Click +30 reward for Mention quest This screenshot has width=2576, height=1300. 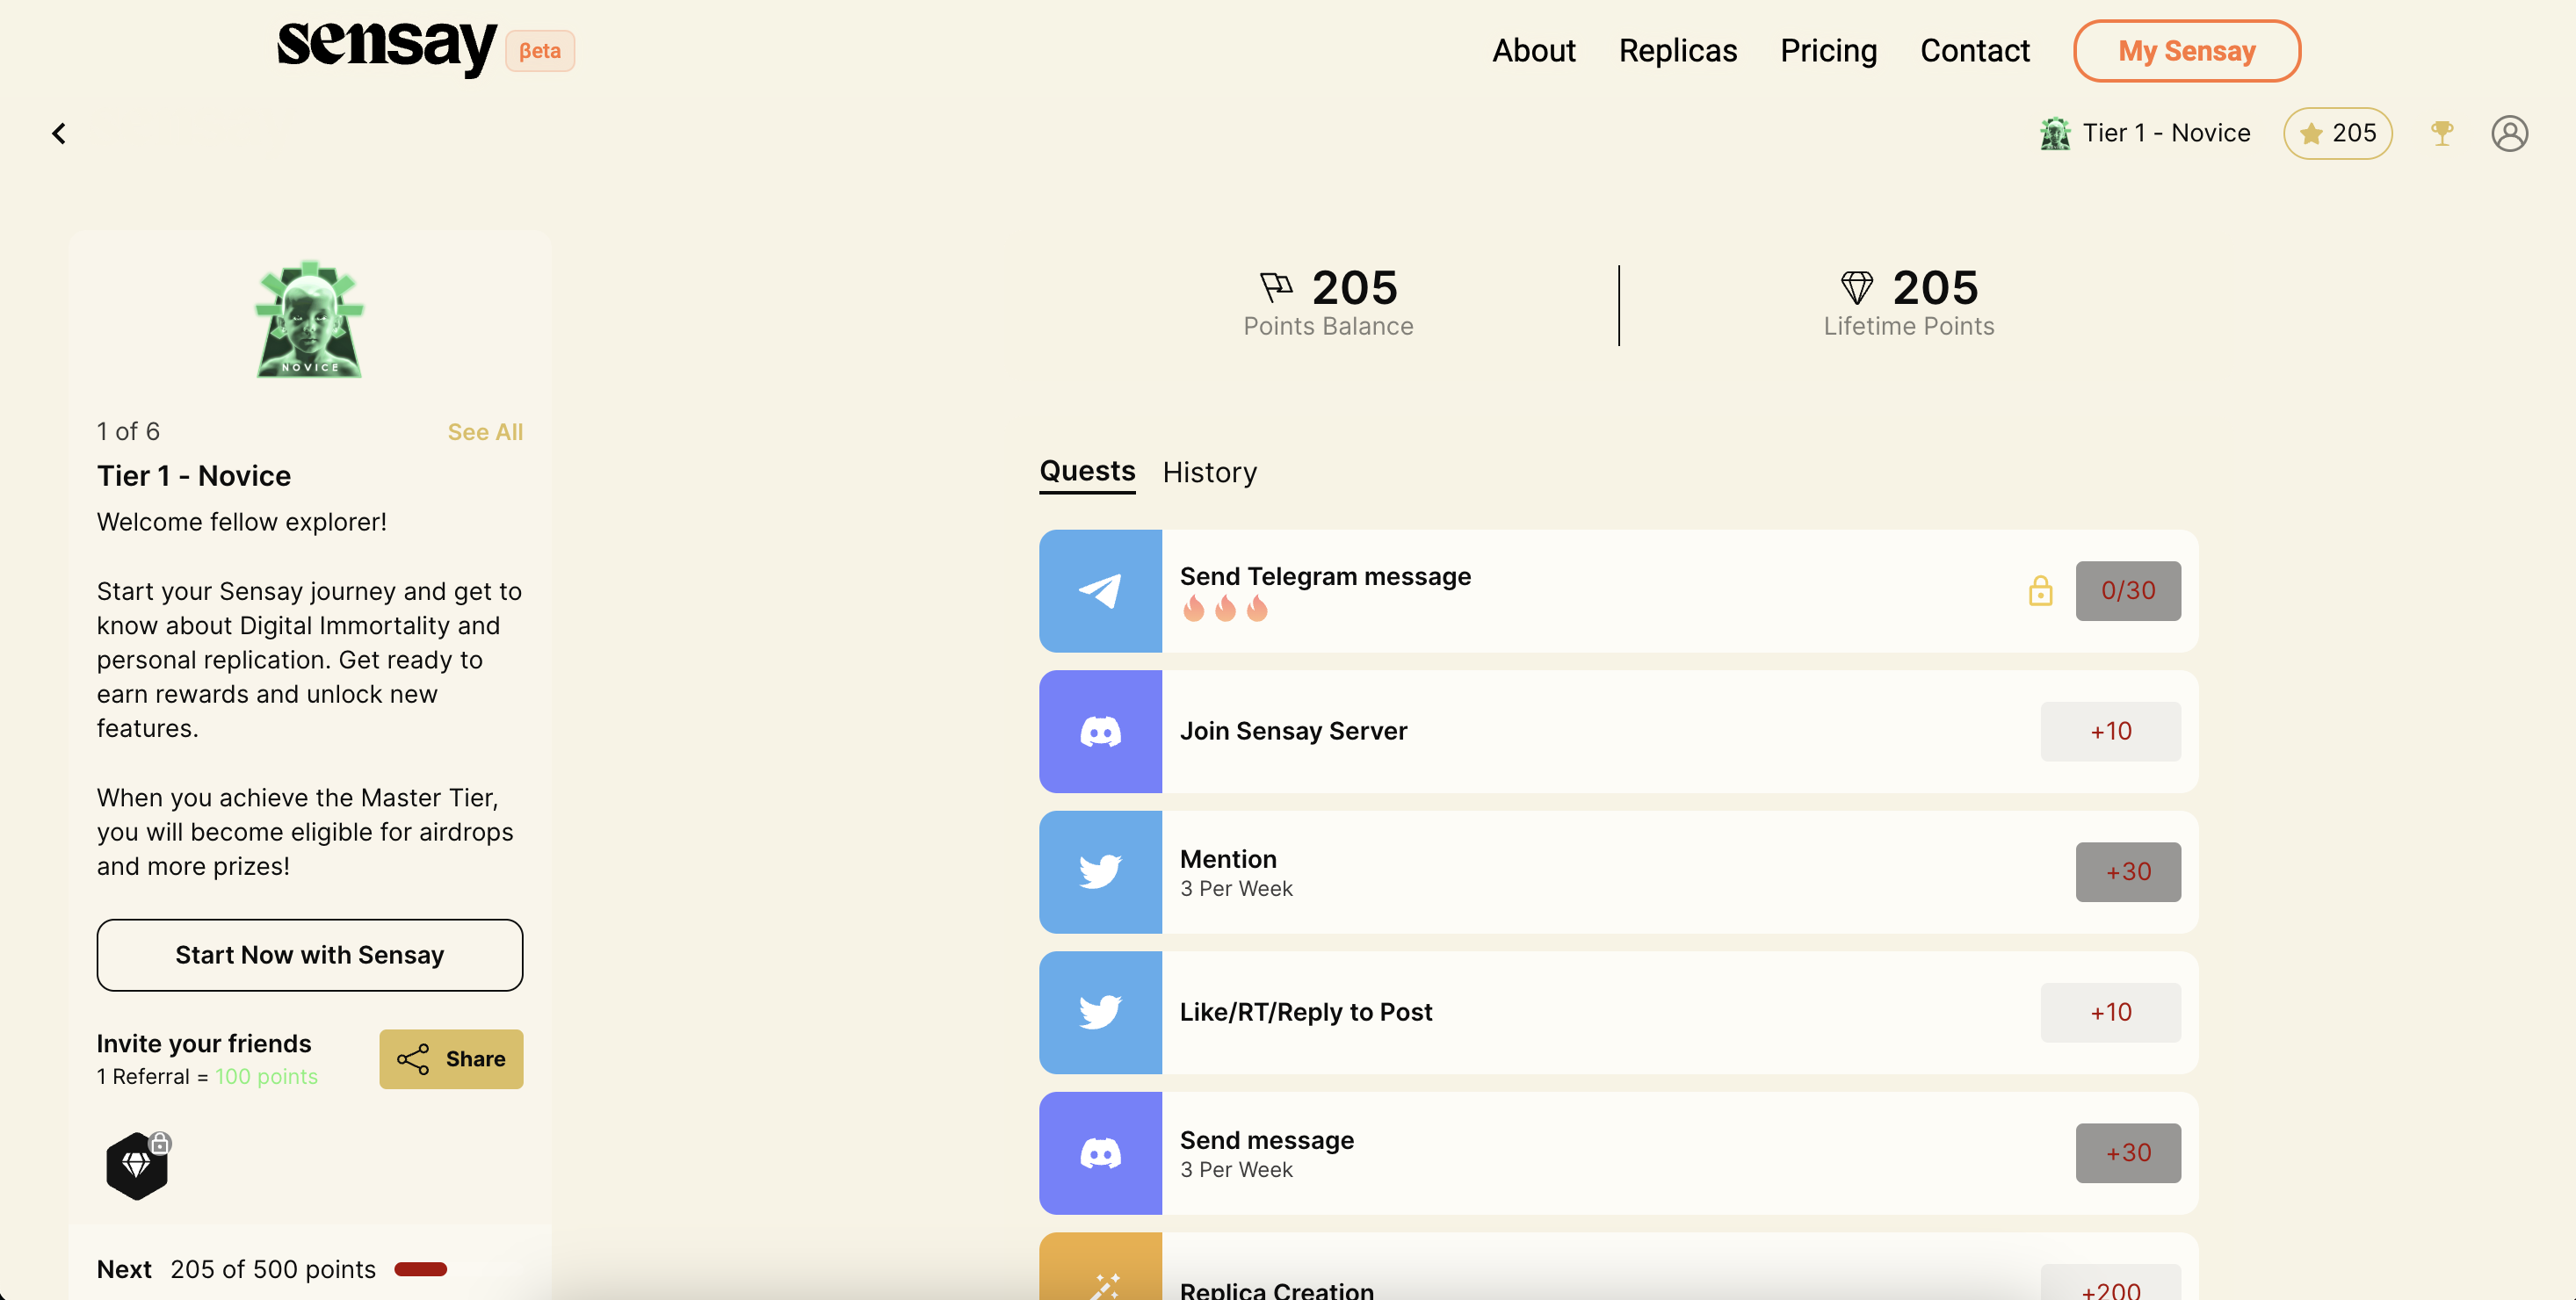click(2128, 872)
